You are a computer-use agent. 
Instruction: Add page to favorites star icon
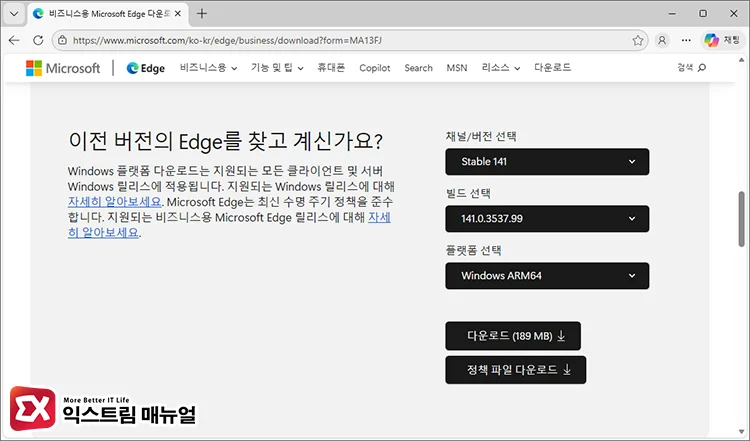click(638, 40)
